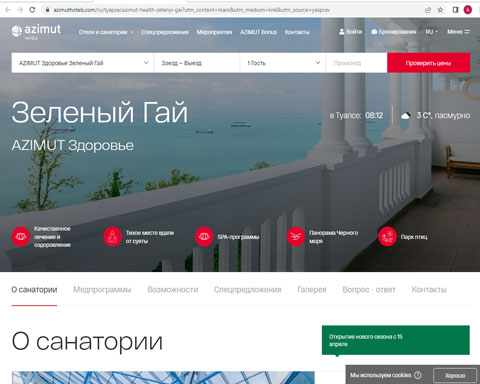Open the hotel selector AZIMUT Здоровье Зеленый Гай

point(83,63)
